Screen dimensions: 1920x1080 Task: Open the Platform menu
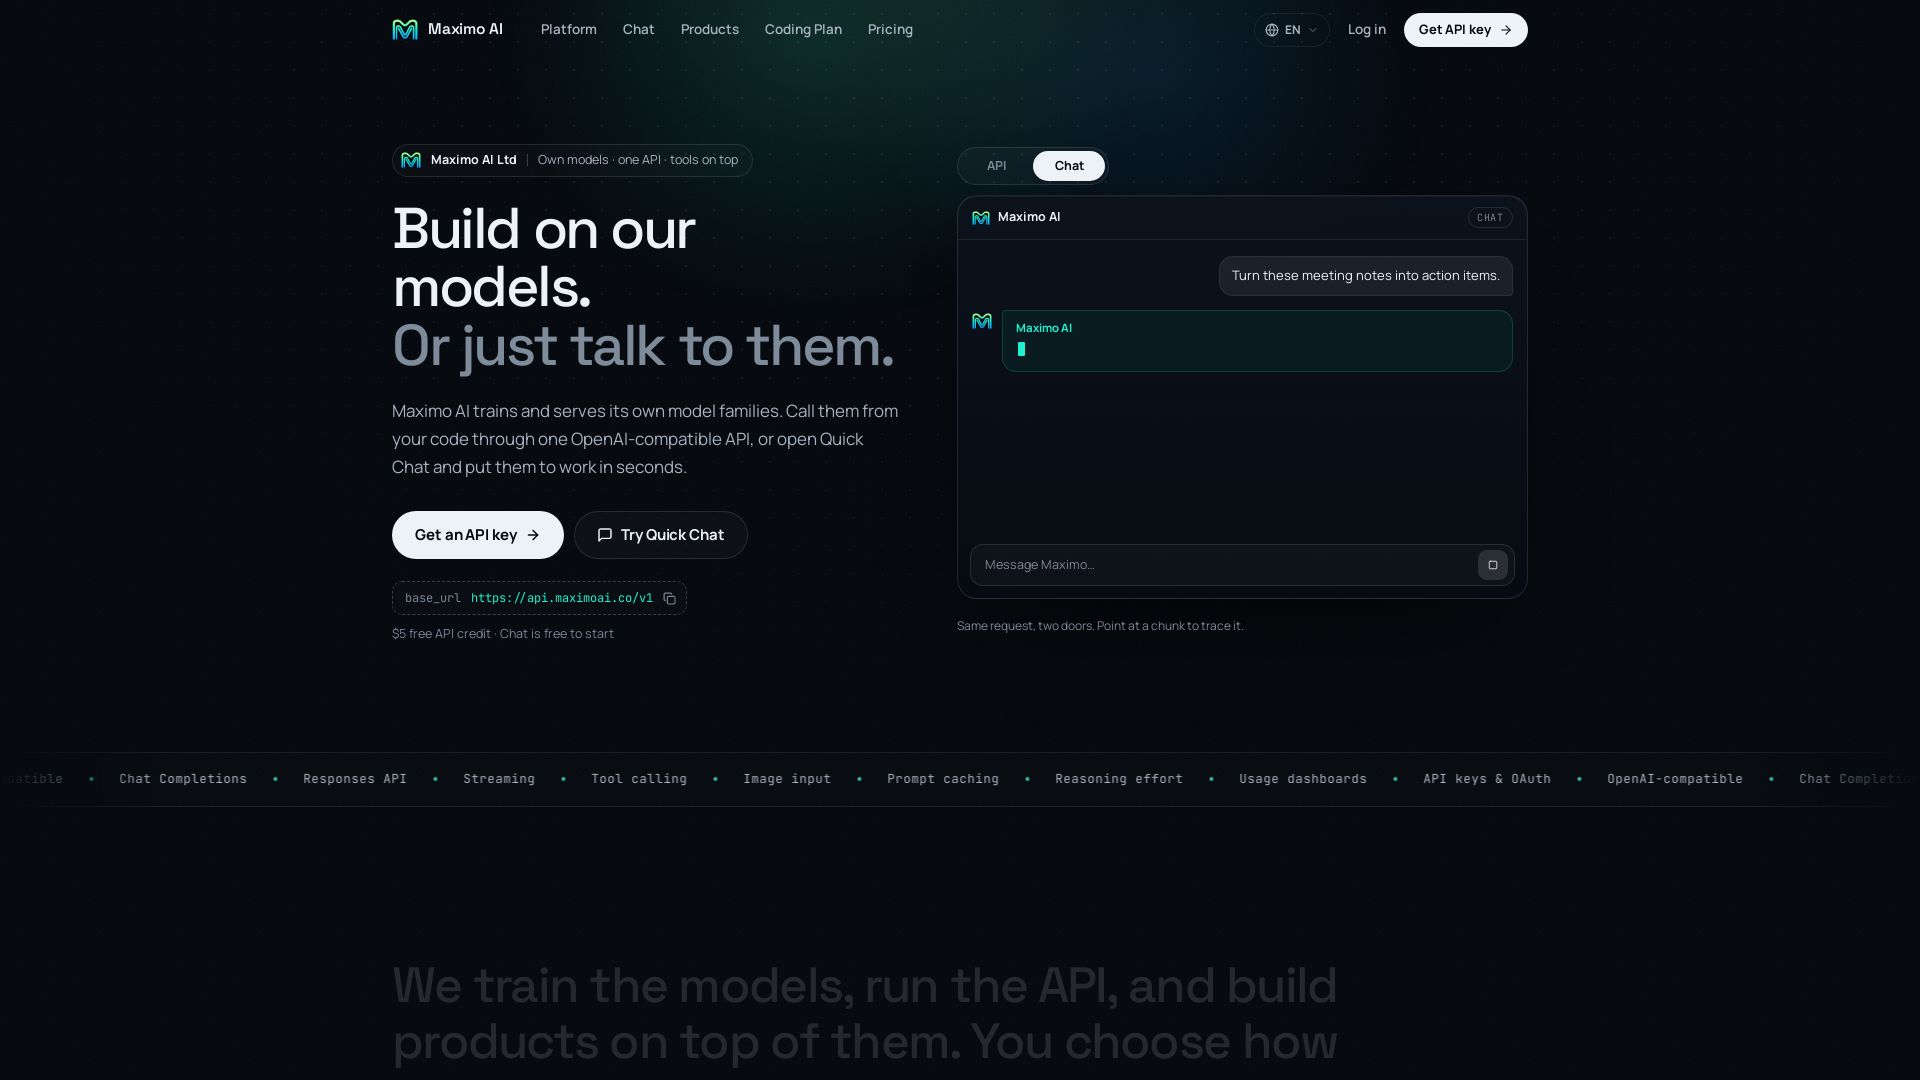568,29
